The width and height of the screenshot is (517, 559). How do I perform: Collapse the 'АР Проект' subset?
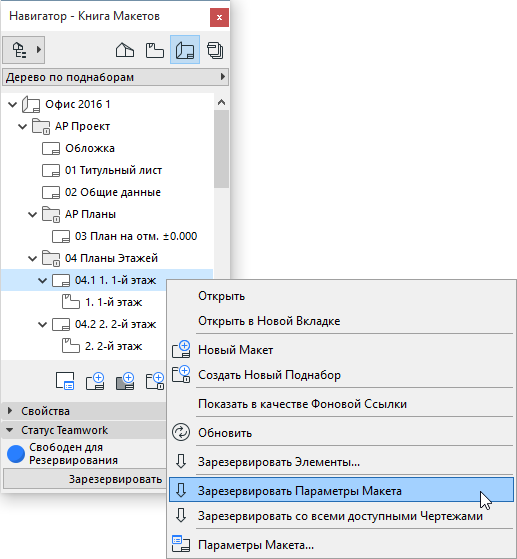coord(22,127)
